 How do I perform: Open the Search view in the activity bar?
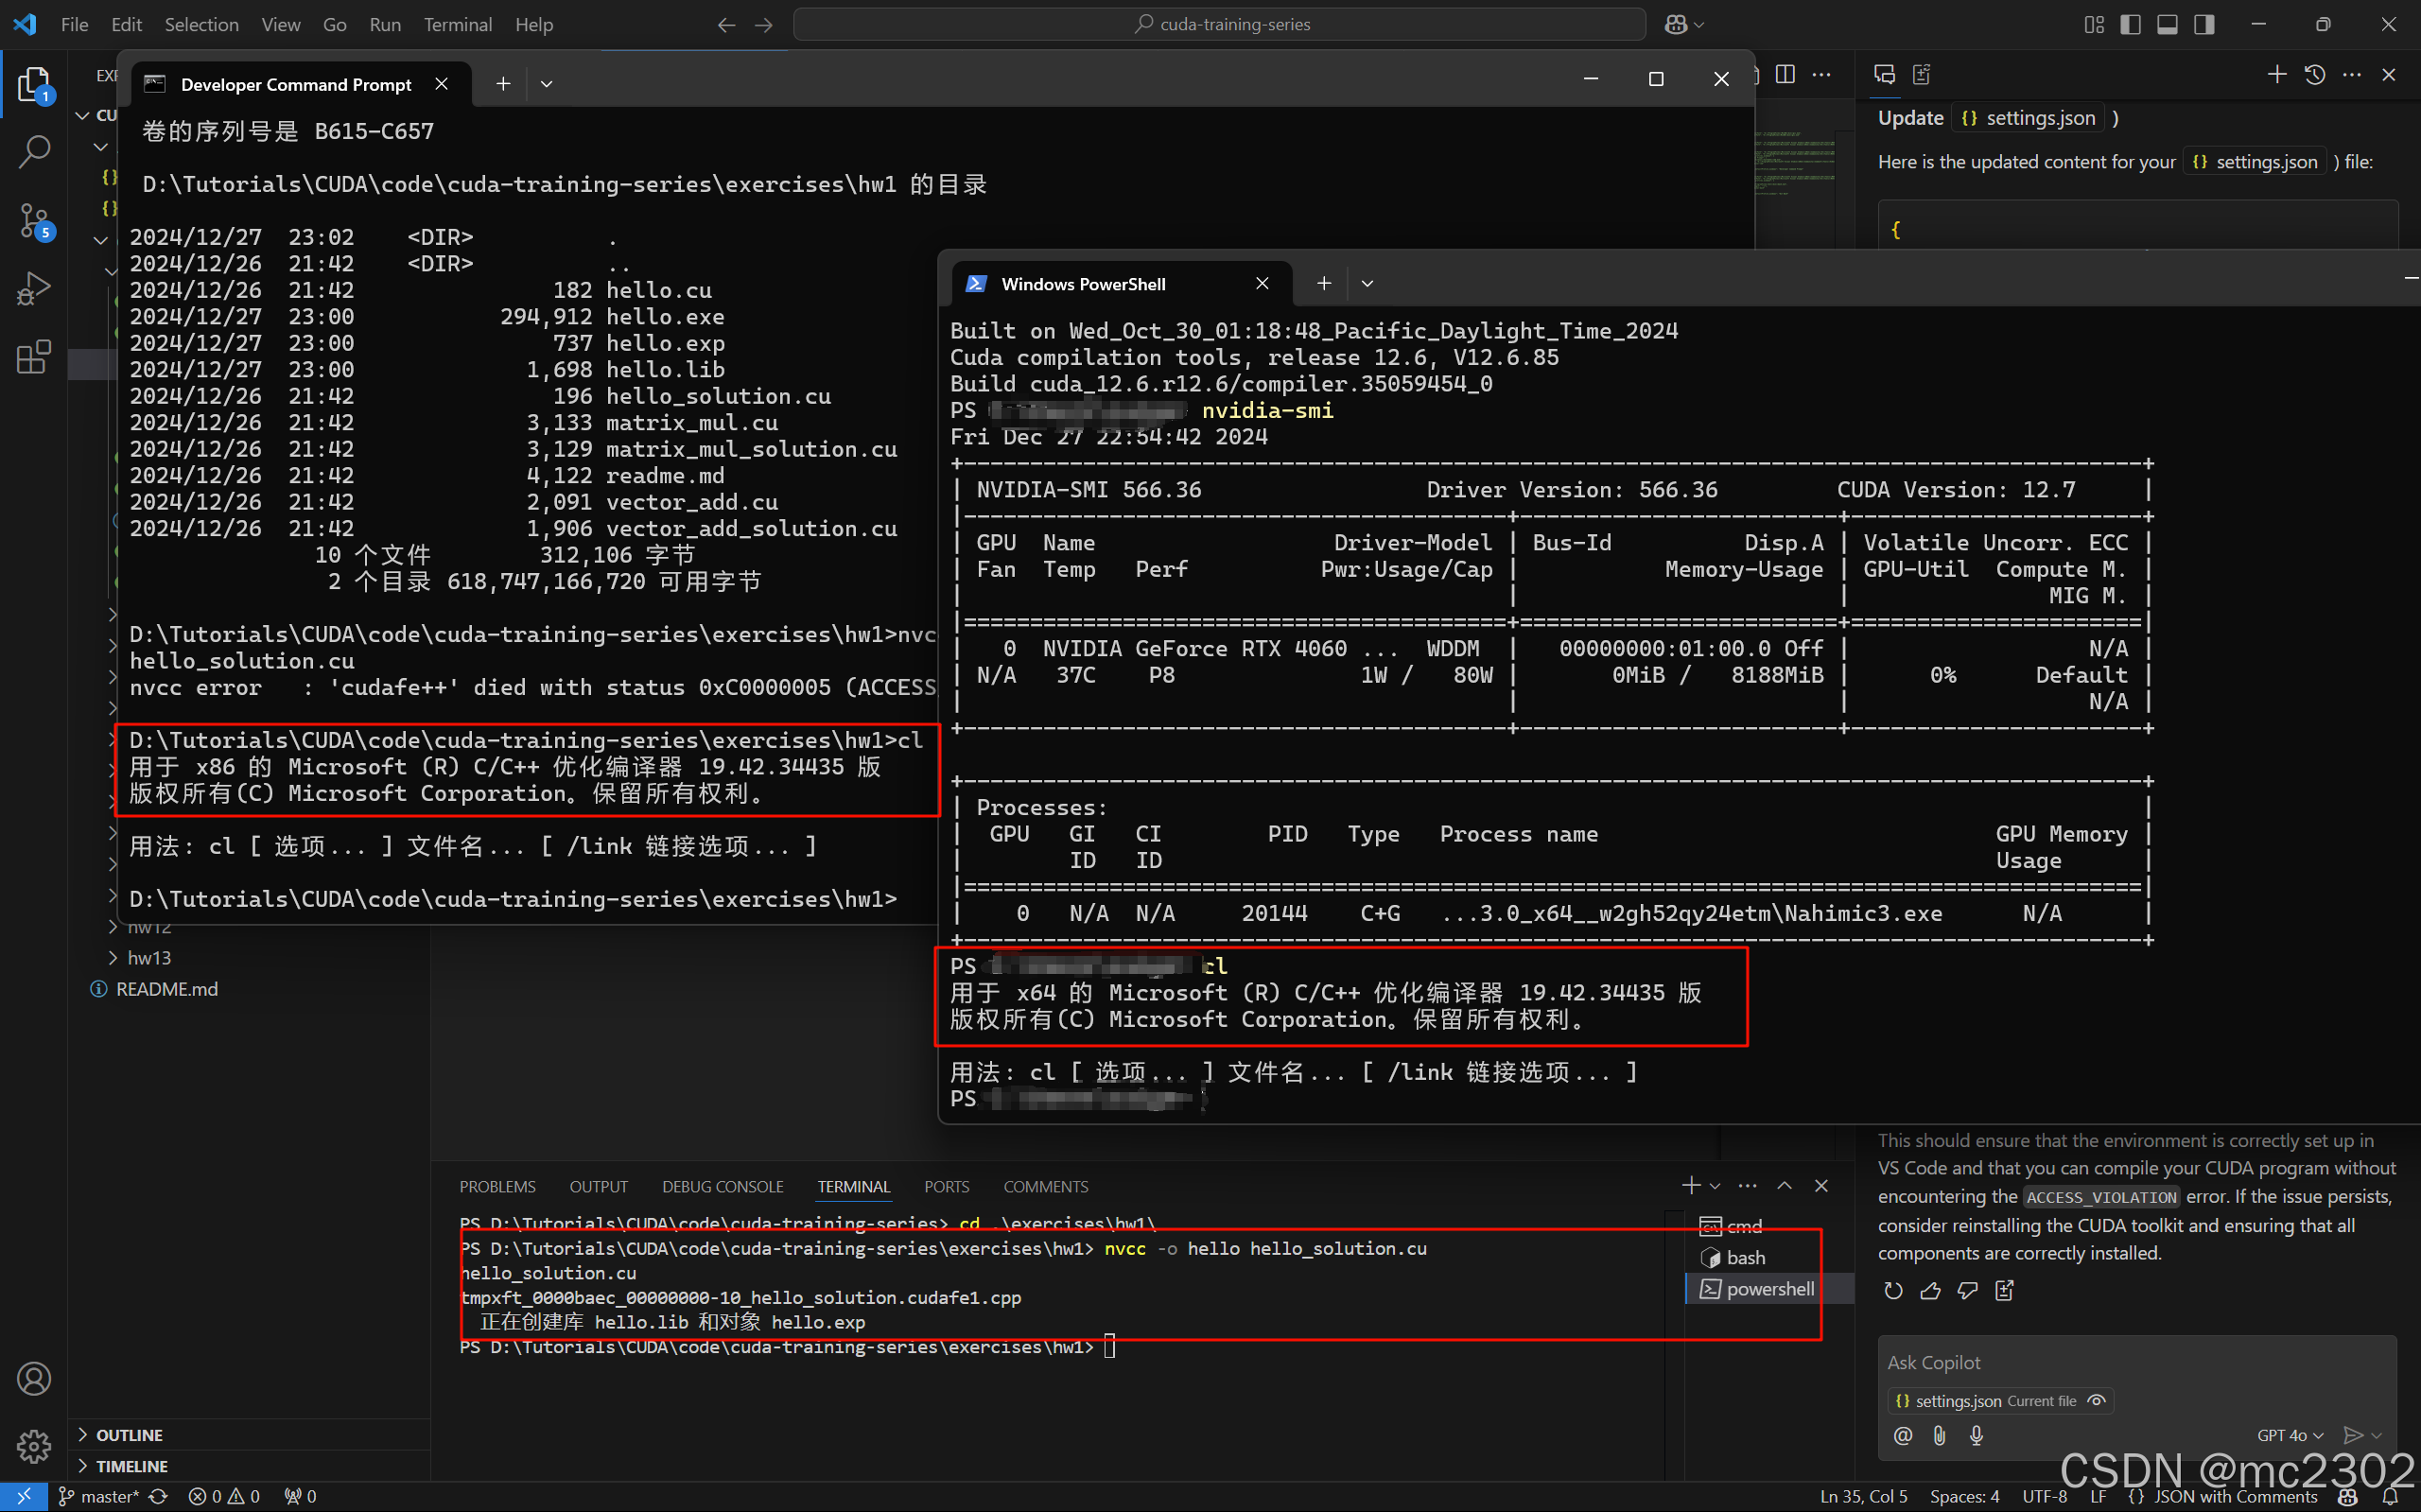pyautogui.click(x=33, y=150)
